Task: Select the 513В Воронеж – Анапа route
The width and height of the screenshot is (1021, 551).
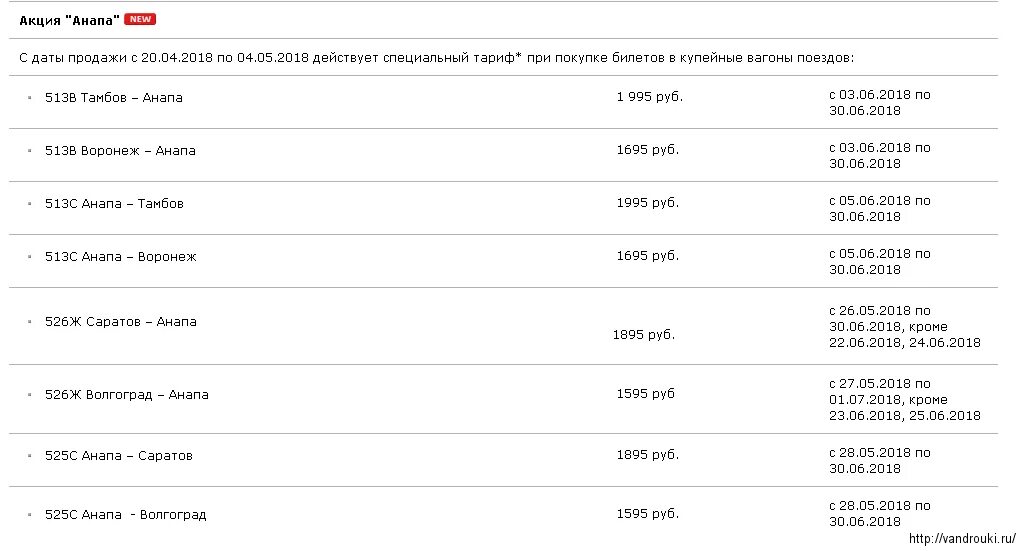Action: [120, 150]
